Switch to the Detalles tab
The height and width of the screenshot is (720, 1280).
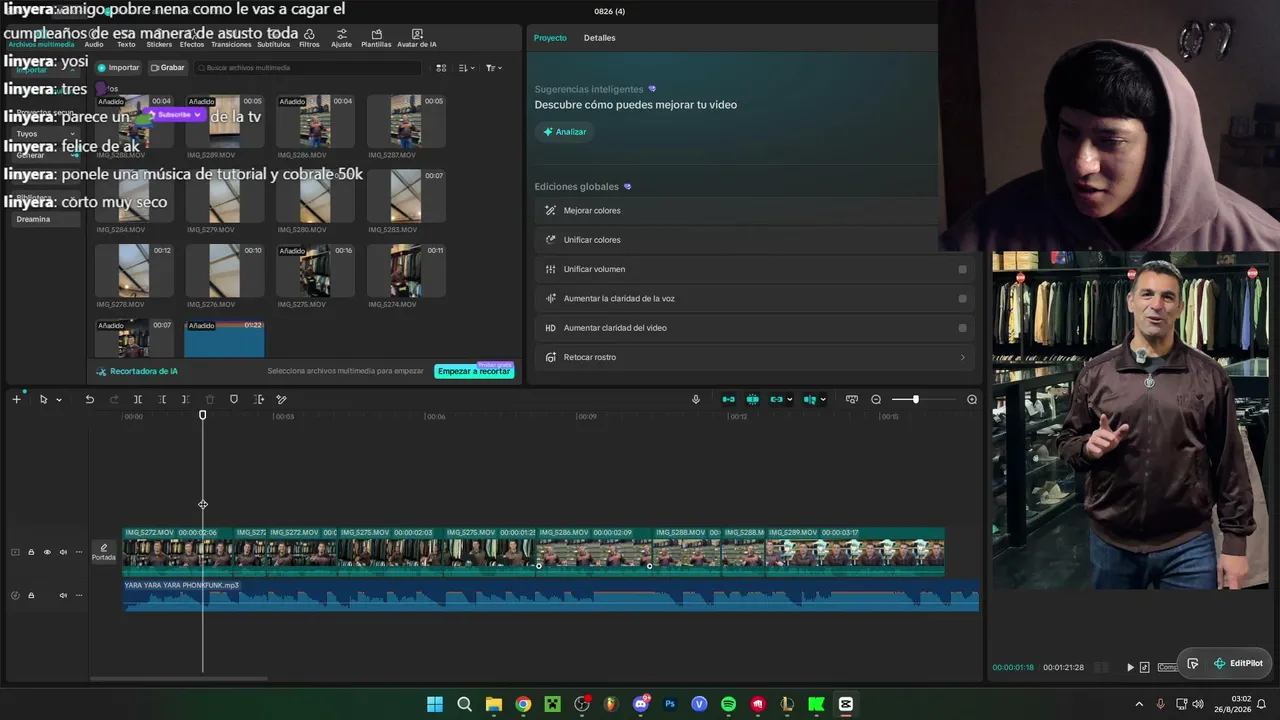600,38
